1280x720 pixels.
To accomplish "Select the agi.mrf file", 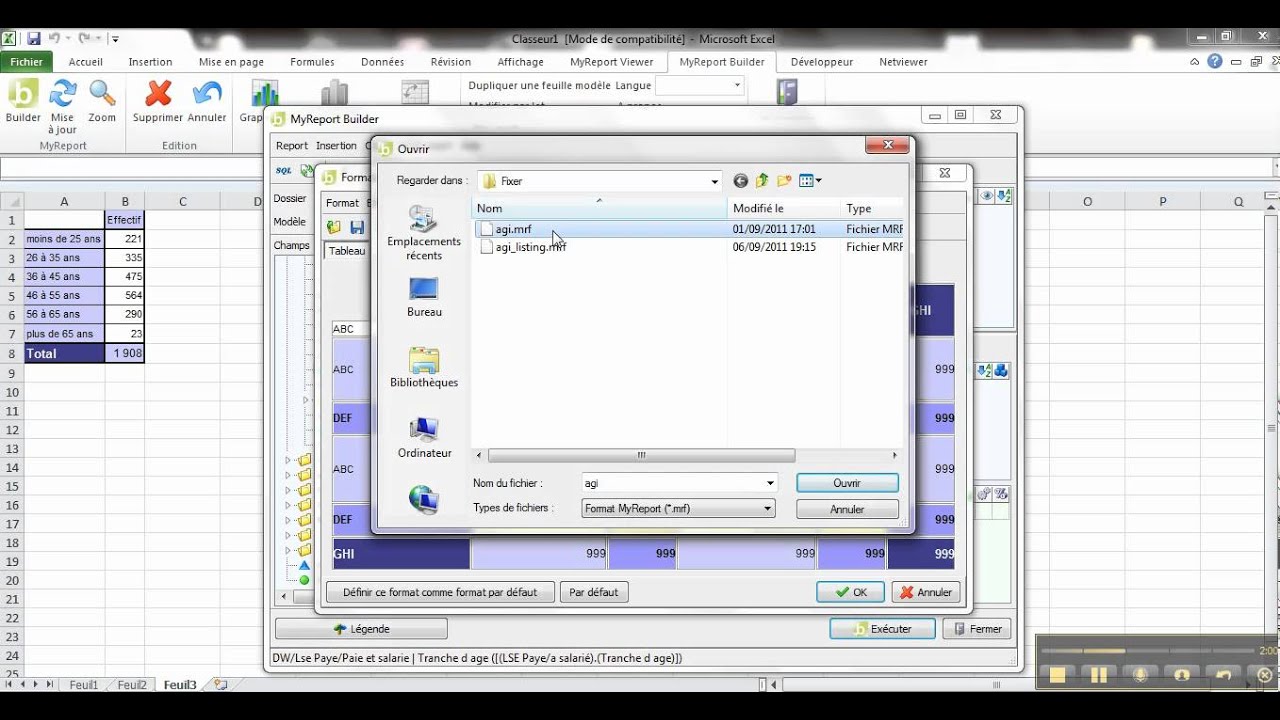I will click(513, 229).
